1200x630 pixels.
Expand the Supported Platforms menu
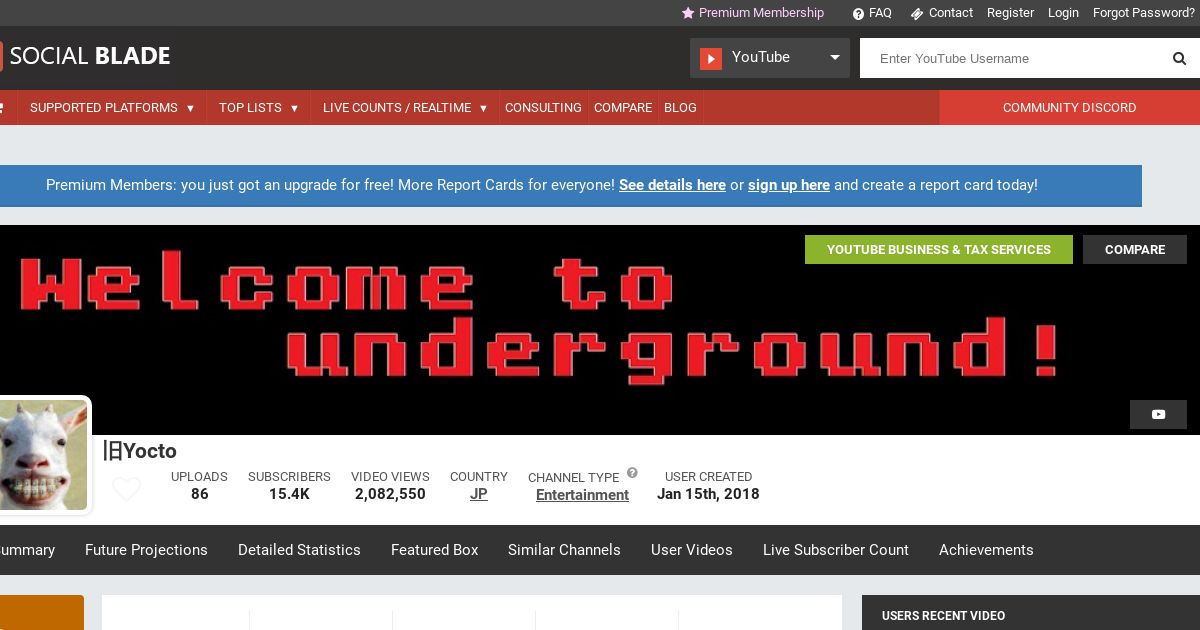click(x=111, y=107)
